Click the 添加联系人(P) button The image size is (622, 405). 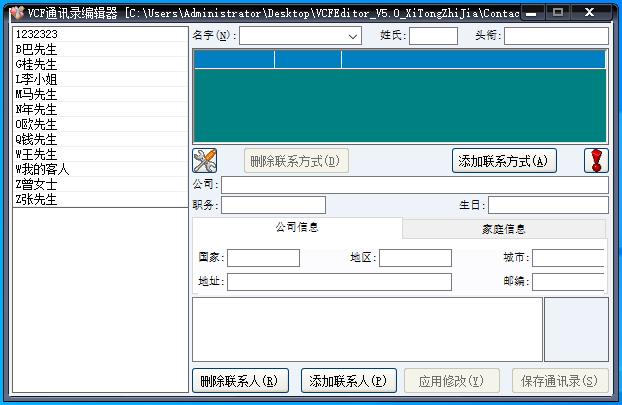click(349, 381)
